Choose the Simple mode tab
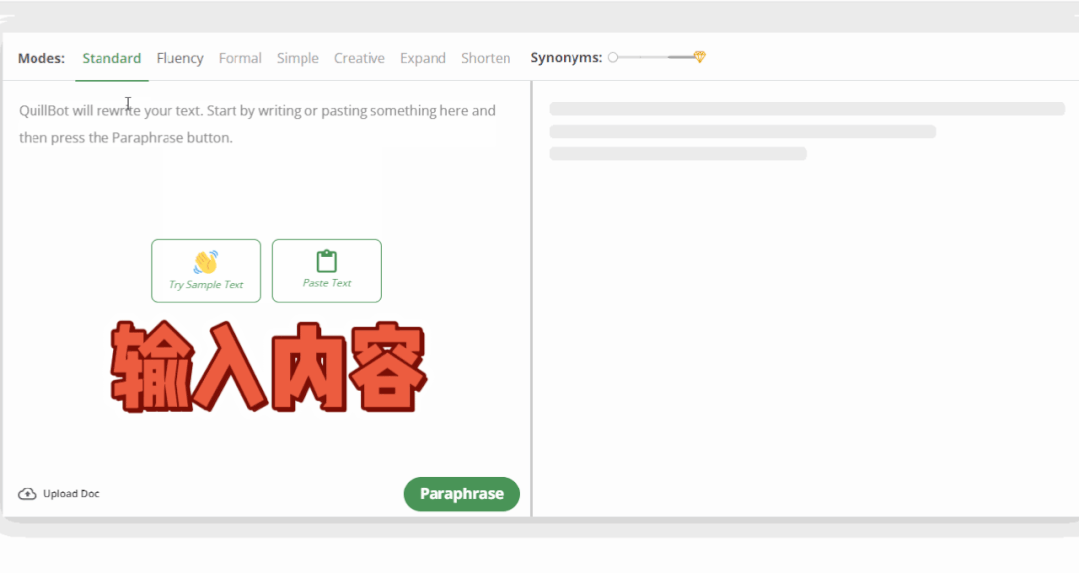This screenshot has height=573, width=1079. click(297, 58)
